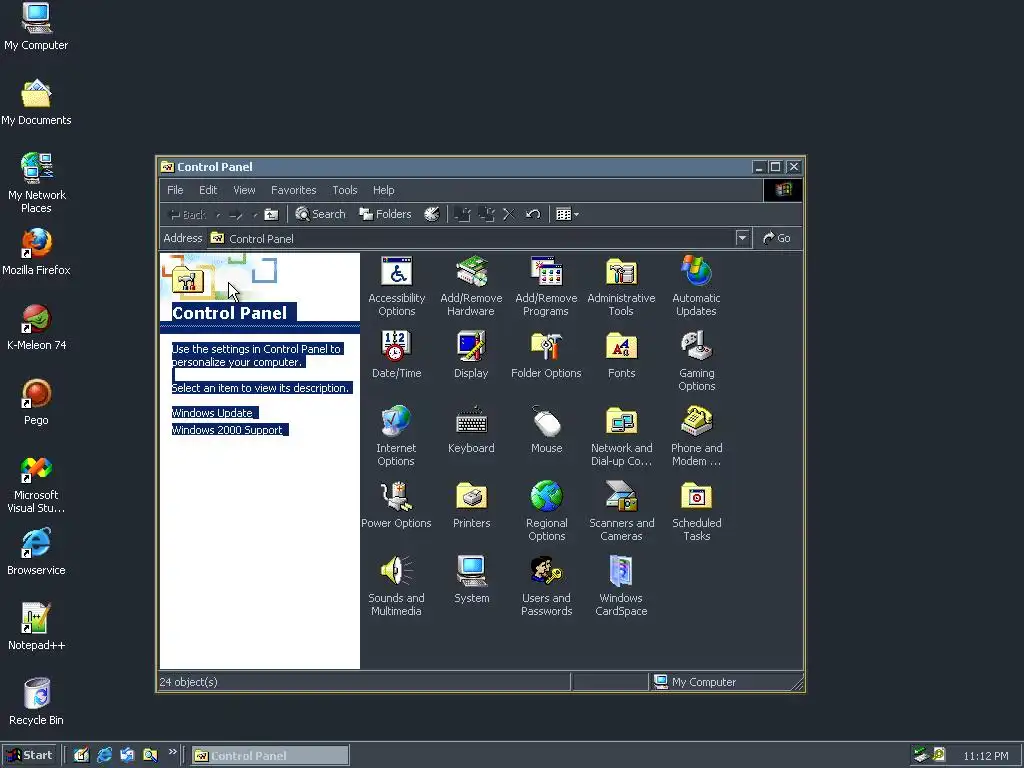Open Accessibility Options applet
This screenshot has height=768, width=1024.
pyautogui.click(x=396, y=286)
